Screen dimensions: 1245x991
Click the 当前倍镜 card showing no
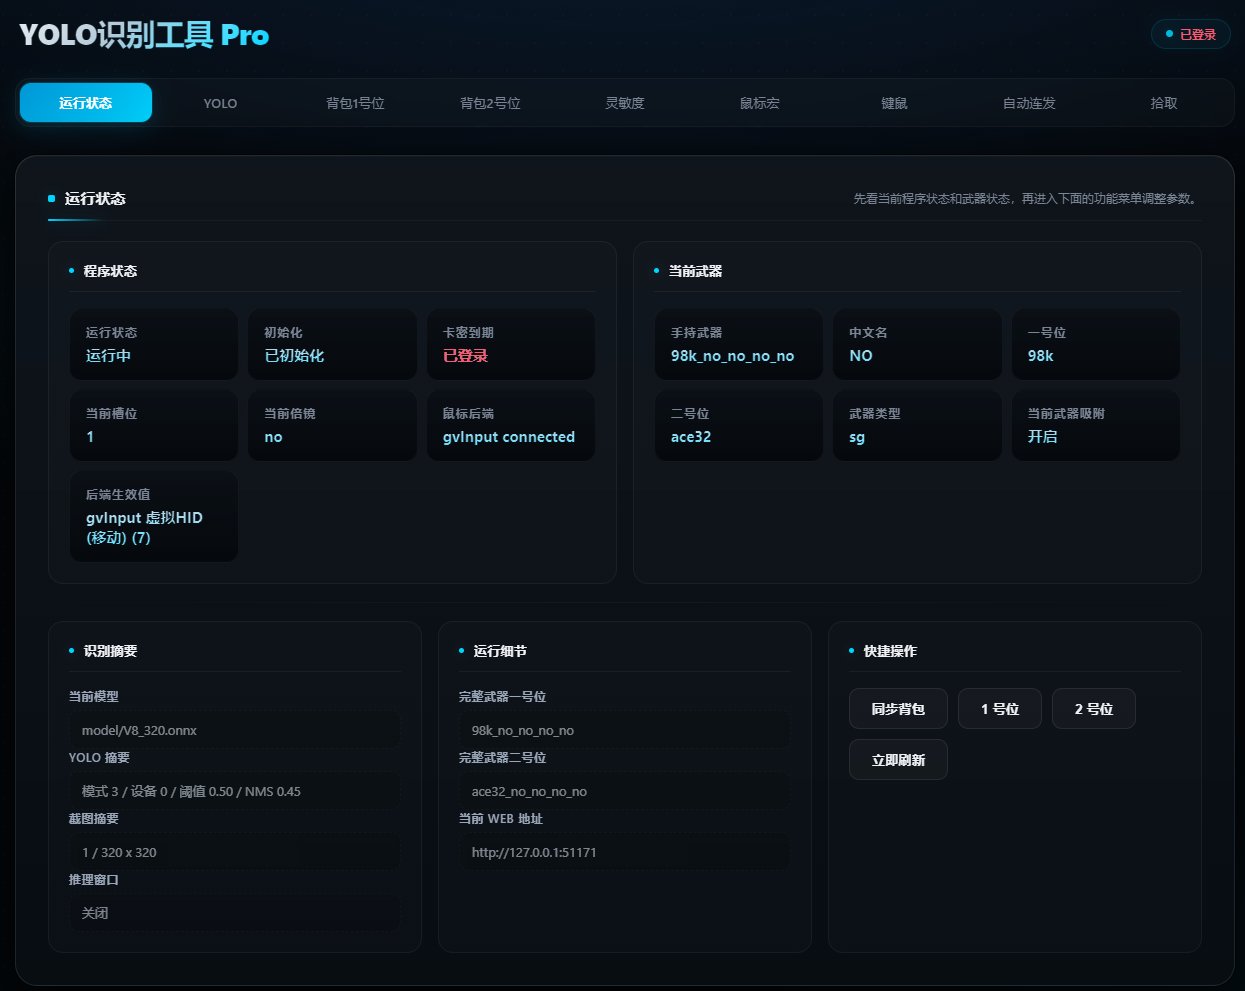point(332,425)
